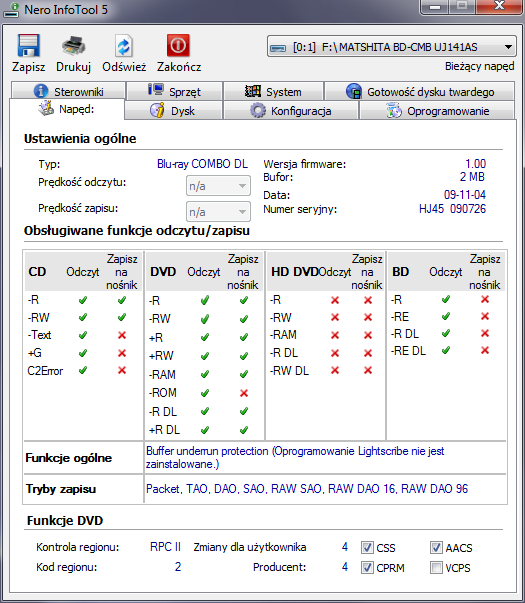525x603 pixels.
Task: Click the Tryby zapisu row label
Action: [61, 489]
